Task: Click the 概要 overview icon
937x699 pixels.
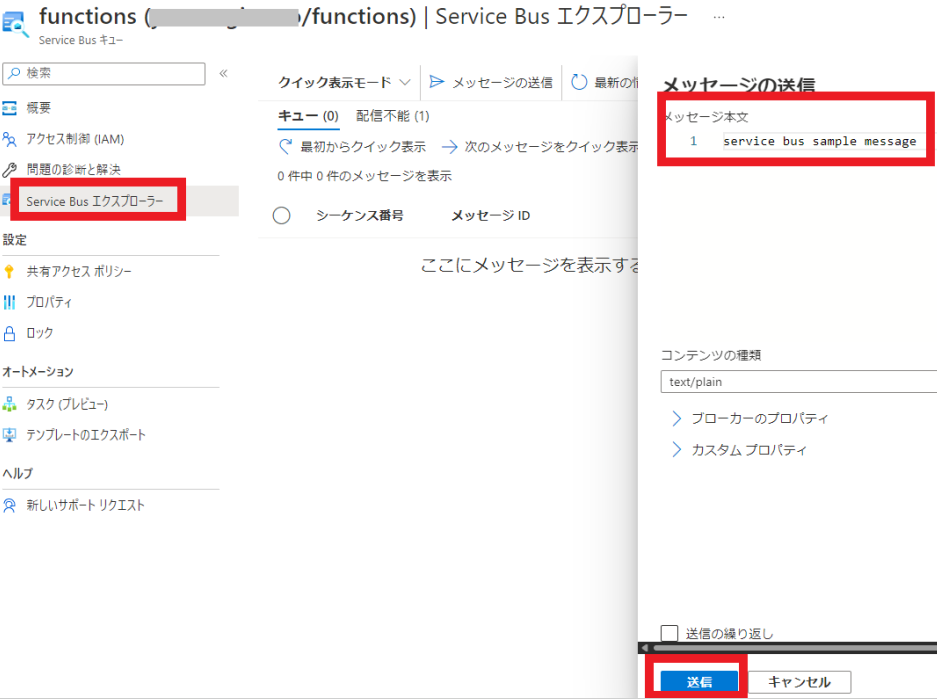Action: [9, 108]
